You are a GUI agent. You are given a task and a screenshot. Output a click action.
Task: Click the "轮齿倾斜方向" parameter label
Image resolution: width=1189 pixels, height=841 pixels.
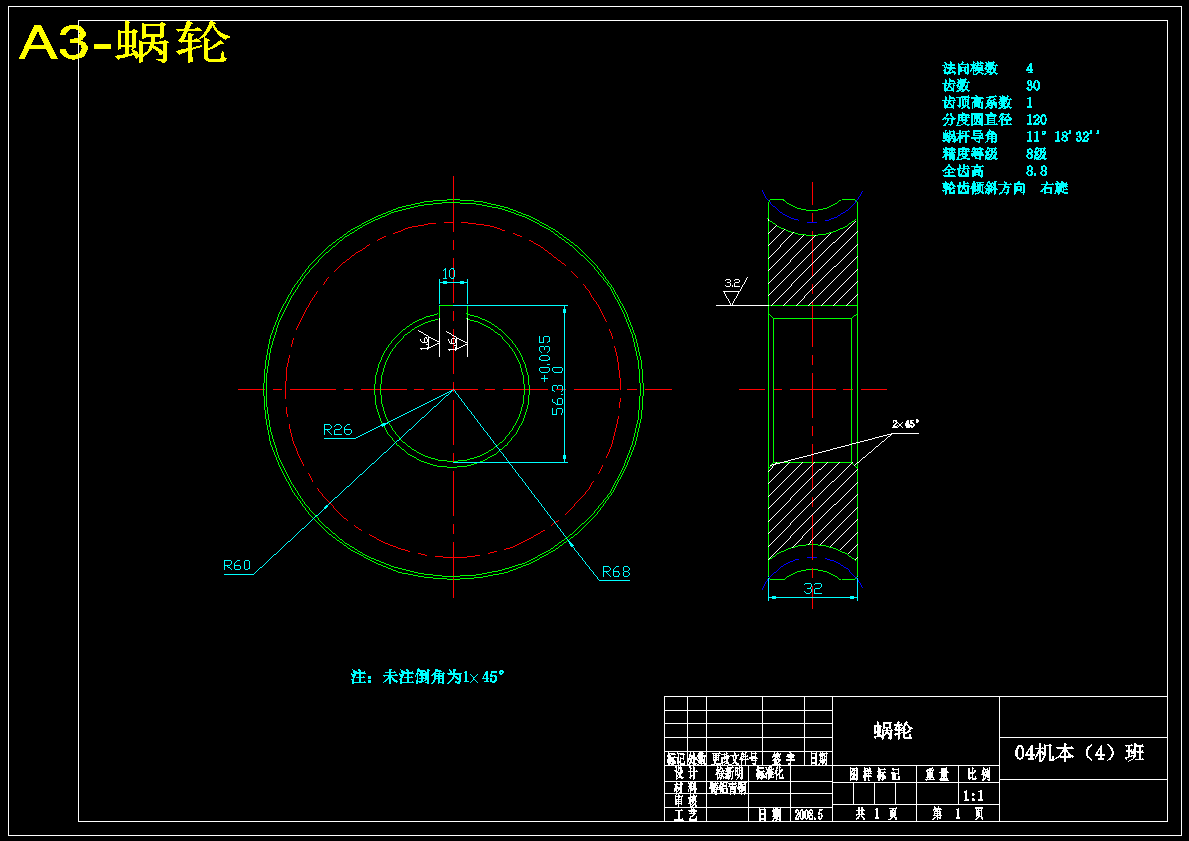984,188
